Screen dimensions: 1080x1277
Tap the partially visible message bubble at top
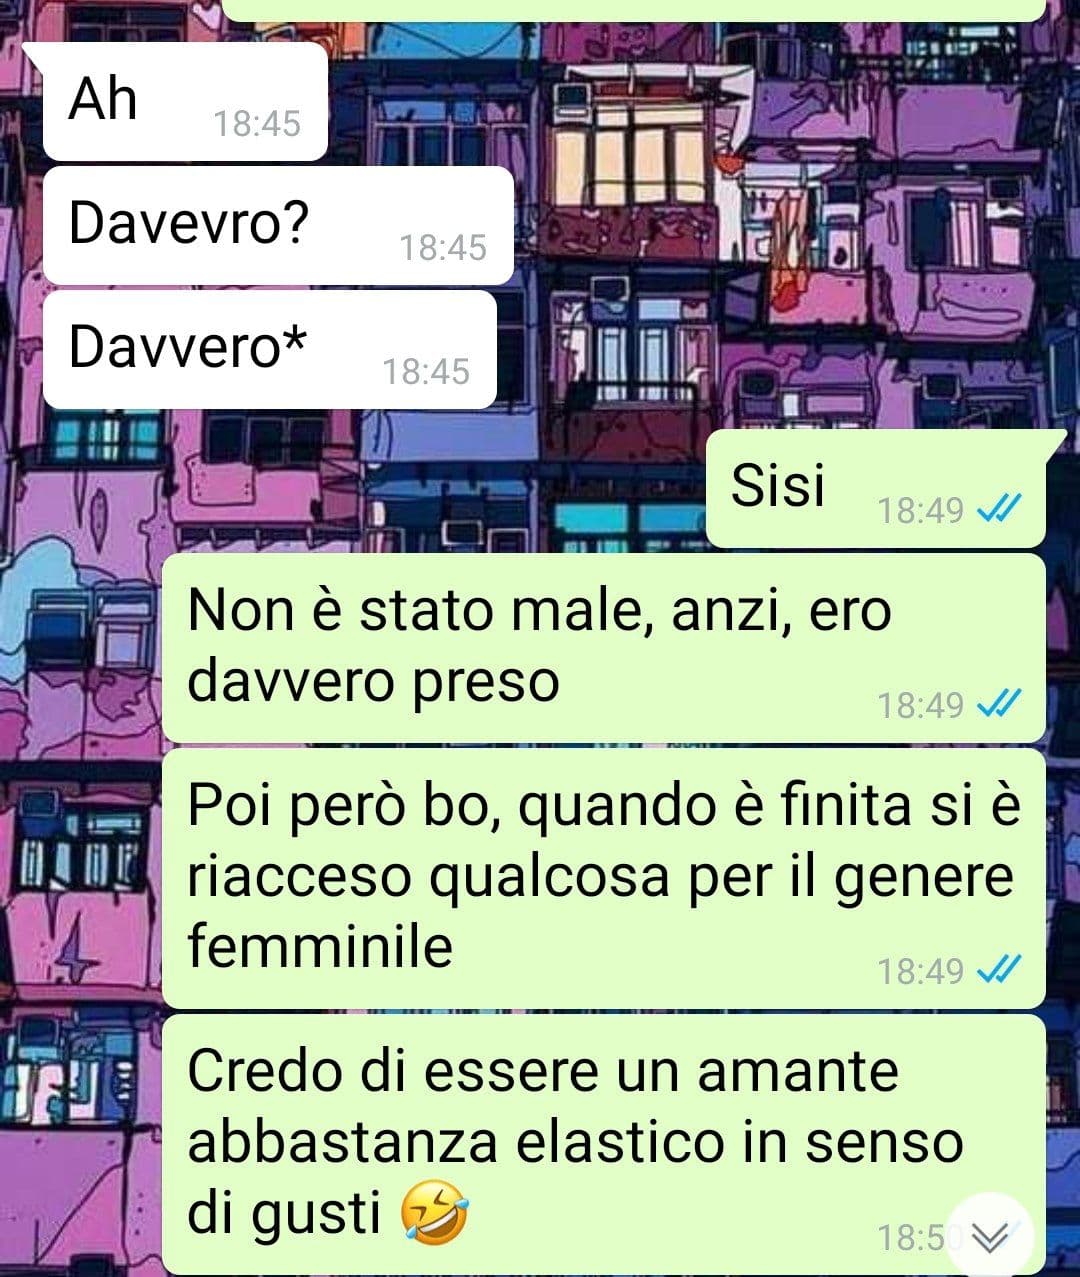coord(634,9)
